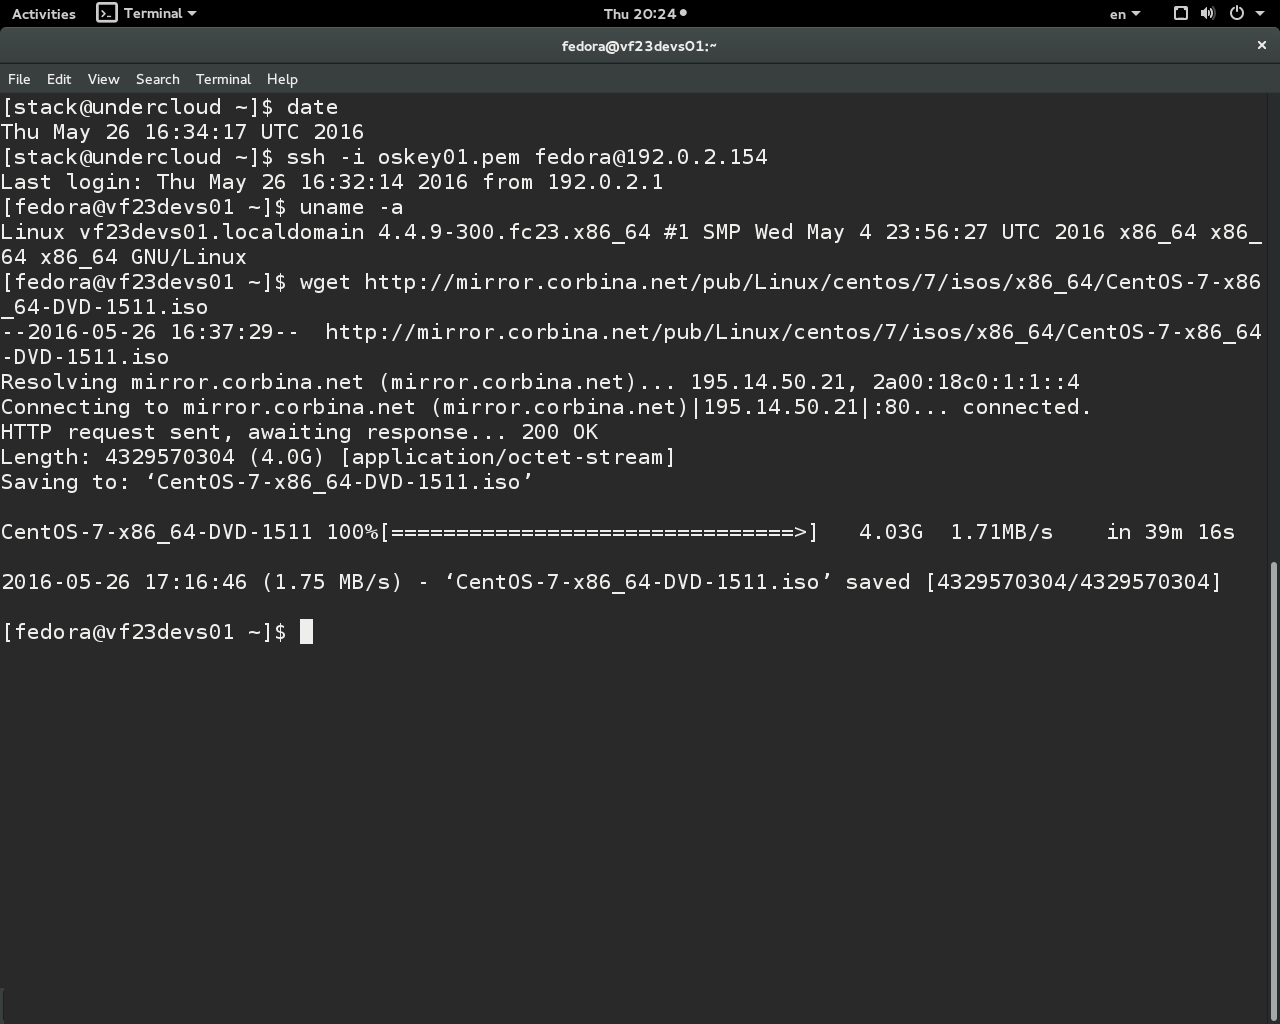Open the Terminal app menu in top bar

pyautogui.click(x=146, y=13)
